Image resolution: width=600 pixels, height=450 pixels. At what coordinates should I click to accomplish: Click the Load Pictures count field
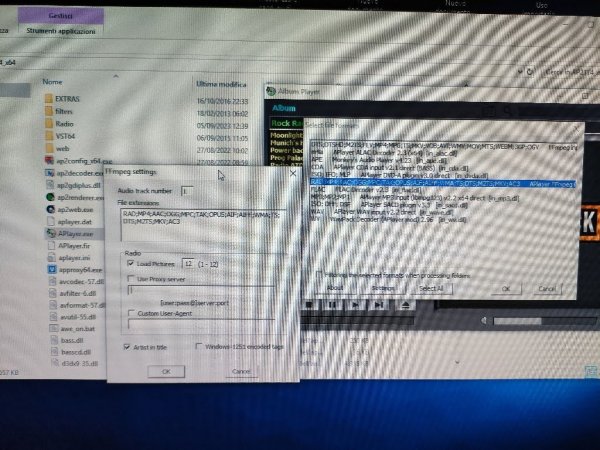coord(188,264)
